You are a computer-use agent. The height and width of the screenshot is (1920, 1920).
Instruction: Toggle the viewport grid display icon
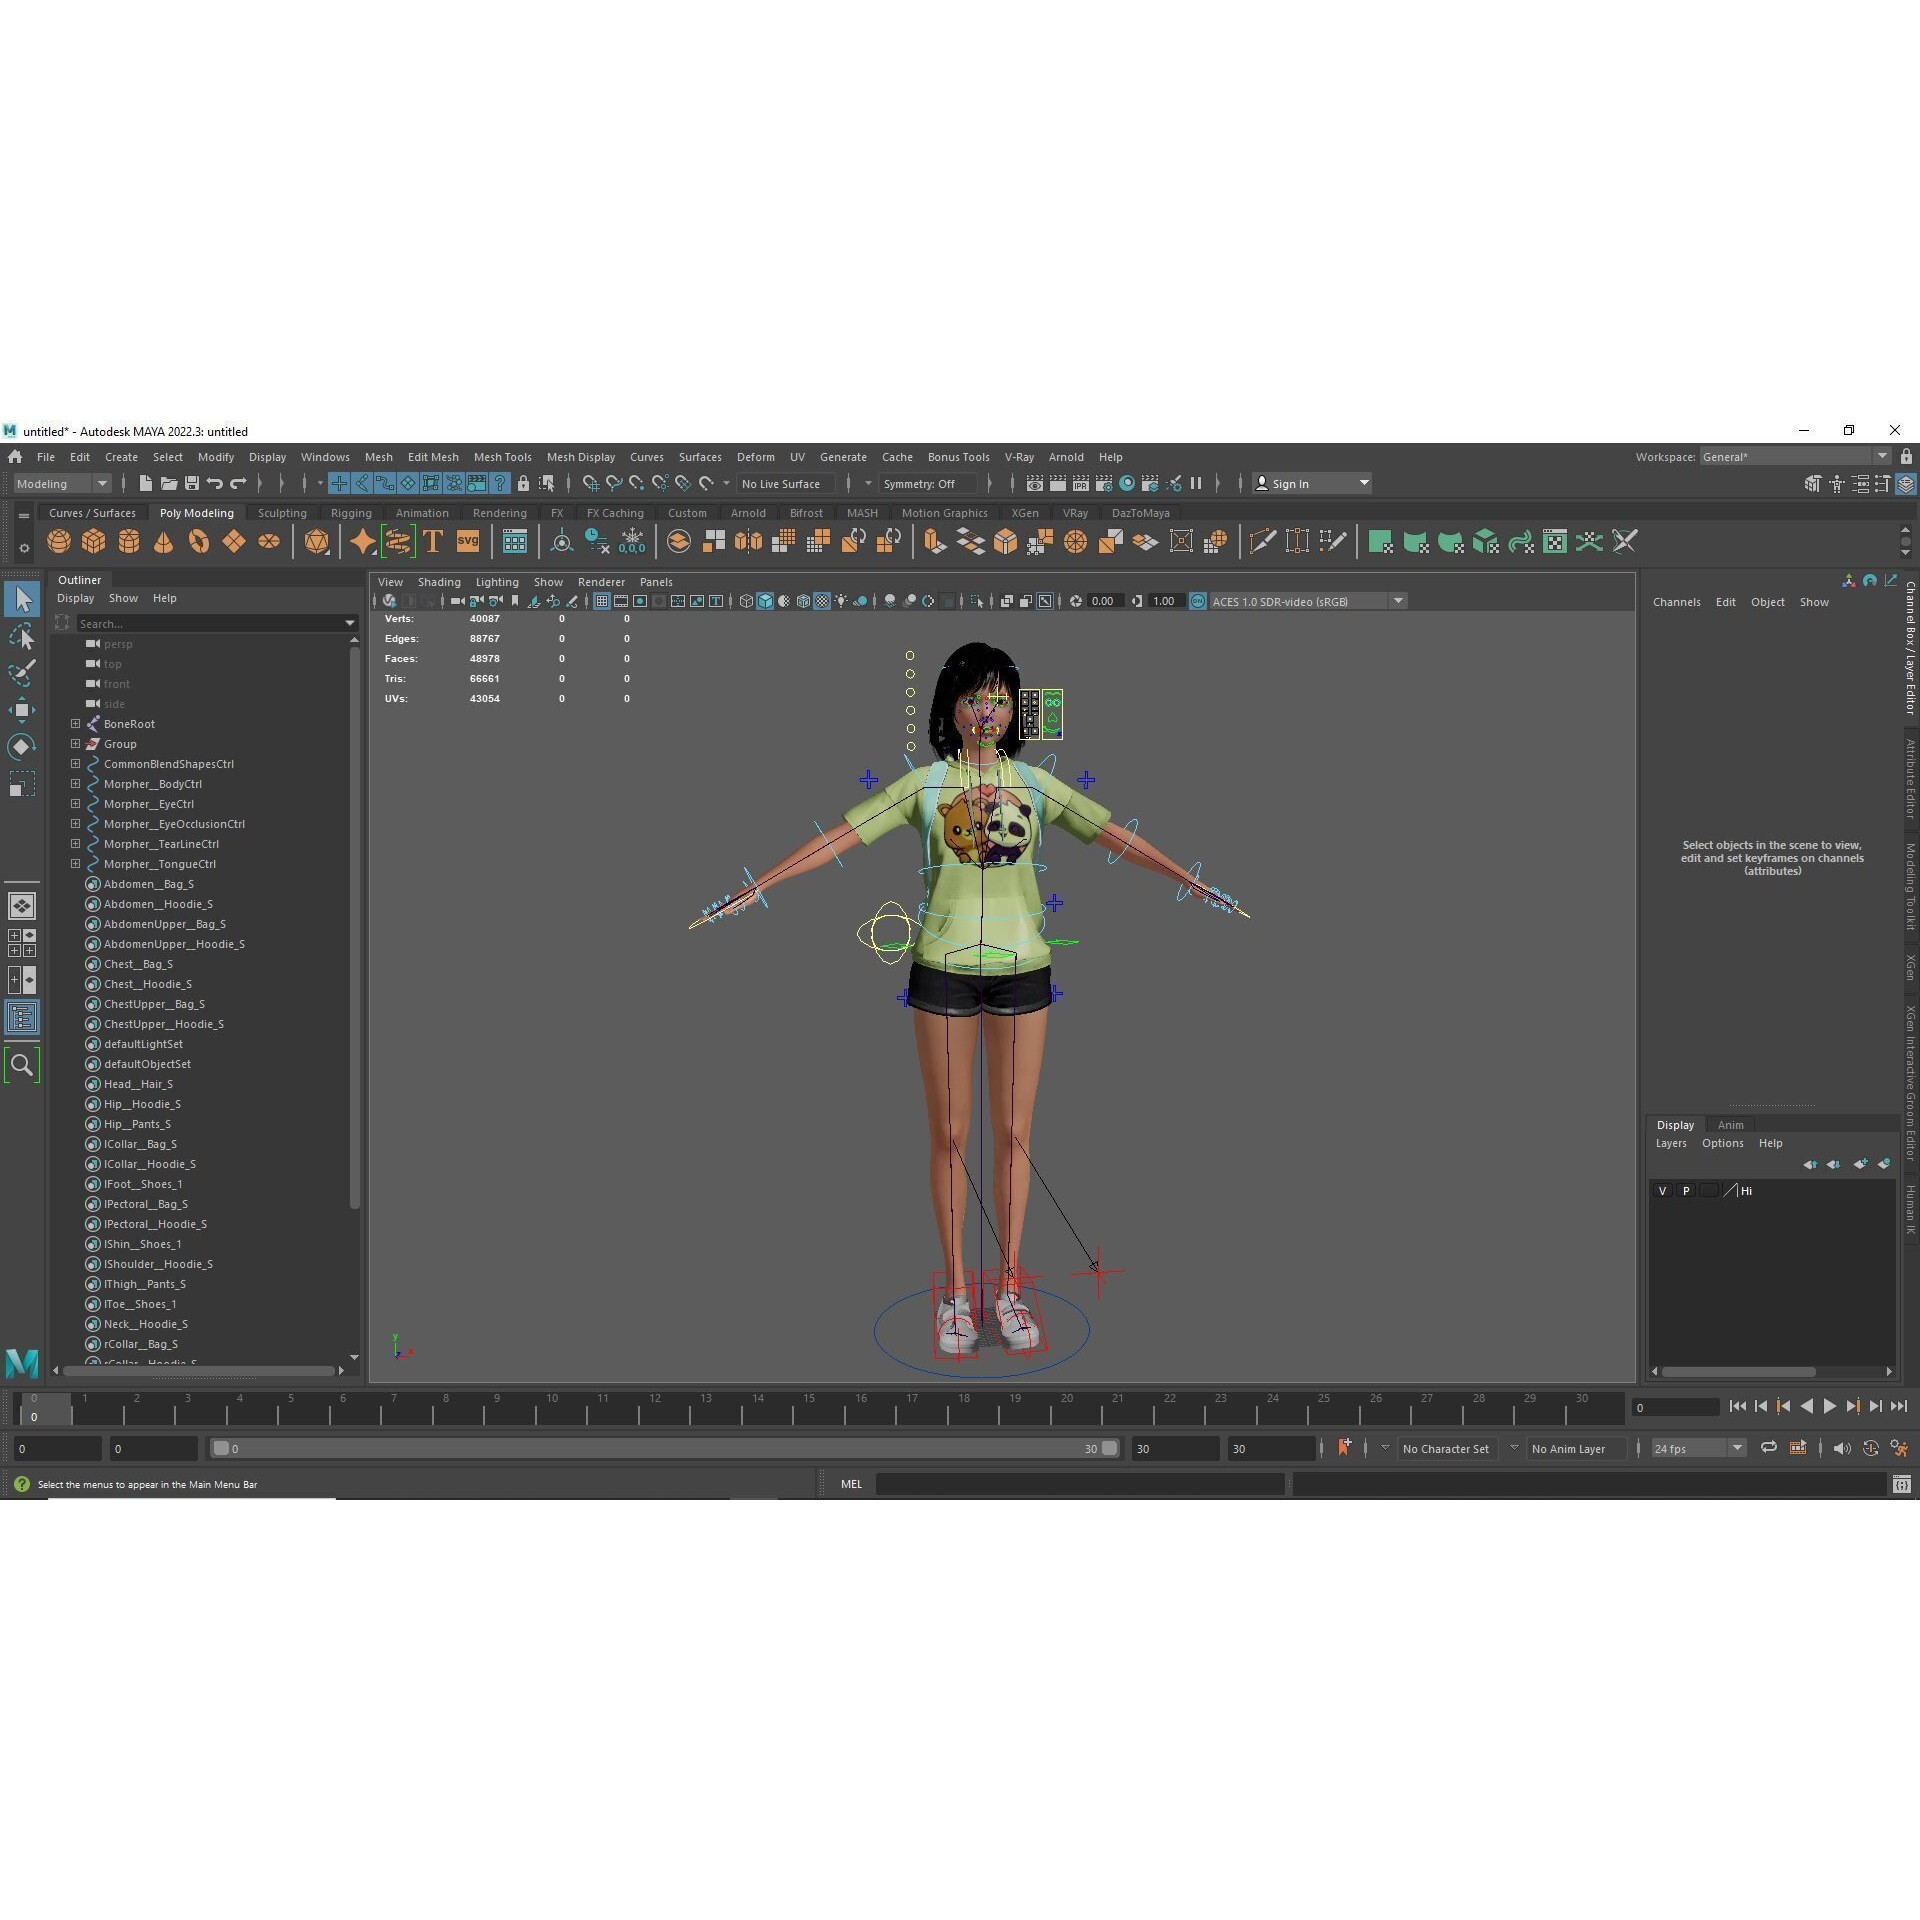point(602,601)
